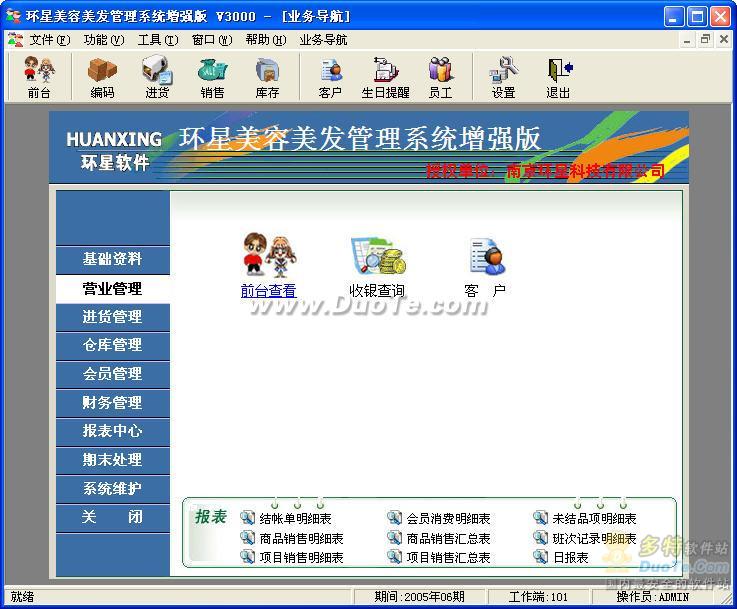Click the icon beside 会员消费明细表

point(394,518)
